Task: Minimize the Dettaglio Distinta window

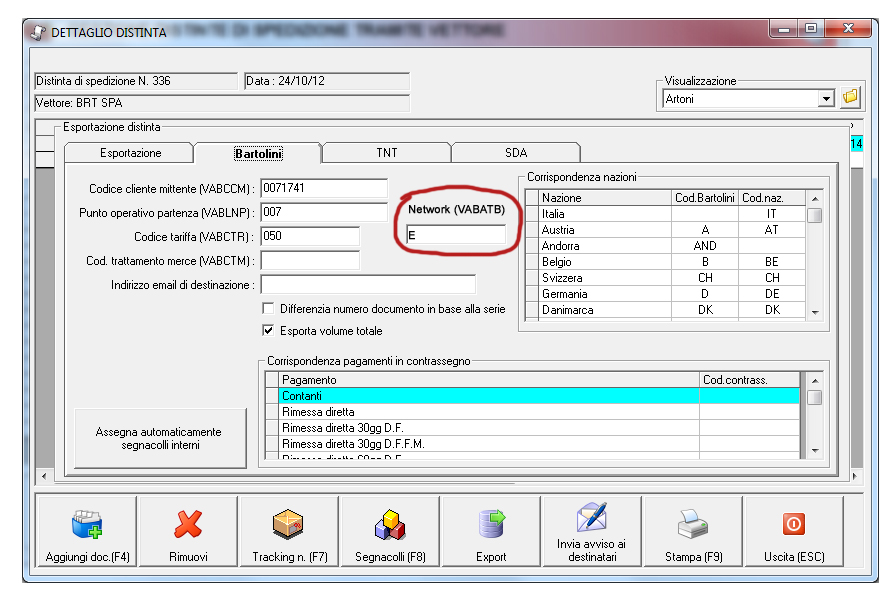Action: 784,29
